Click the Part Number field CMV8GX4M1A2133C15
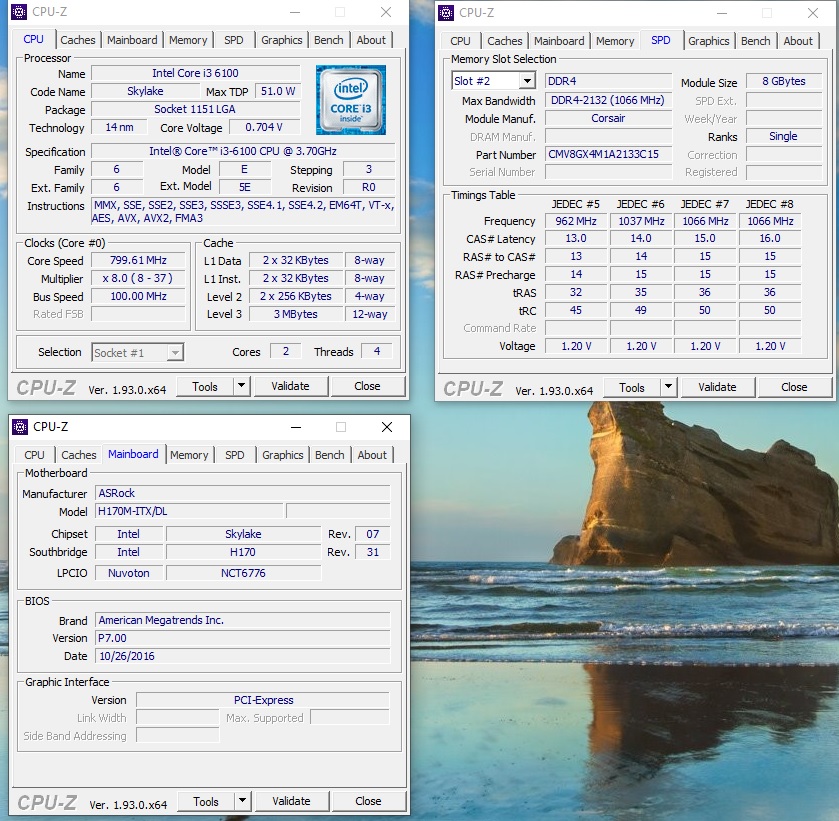The width and height of the screenshot is (839, 821). (x=608, y=154)
